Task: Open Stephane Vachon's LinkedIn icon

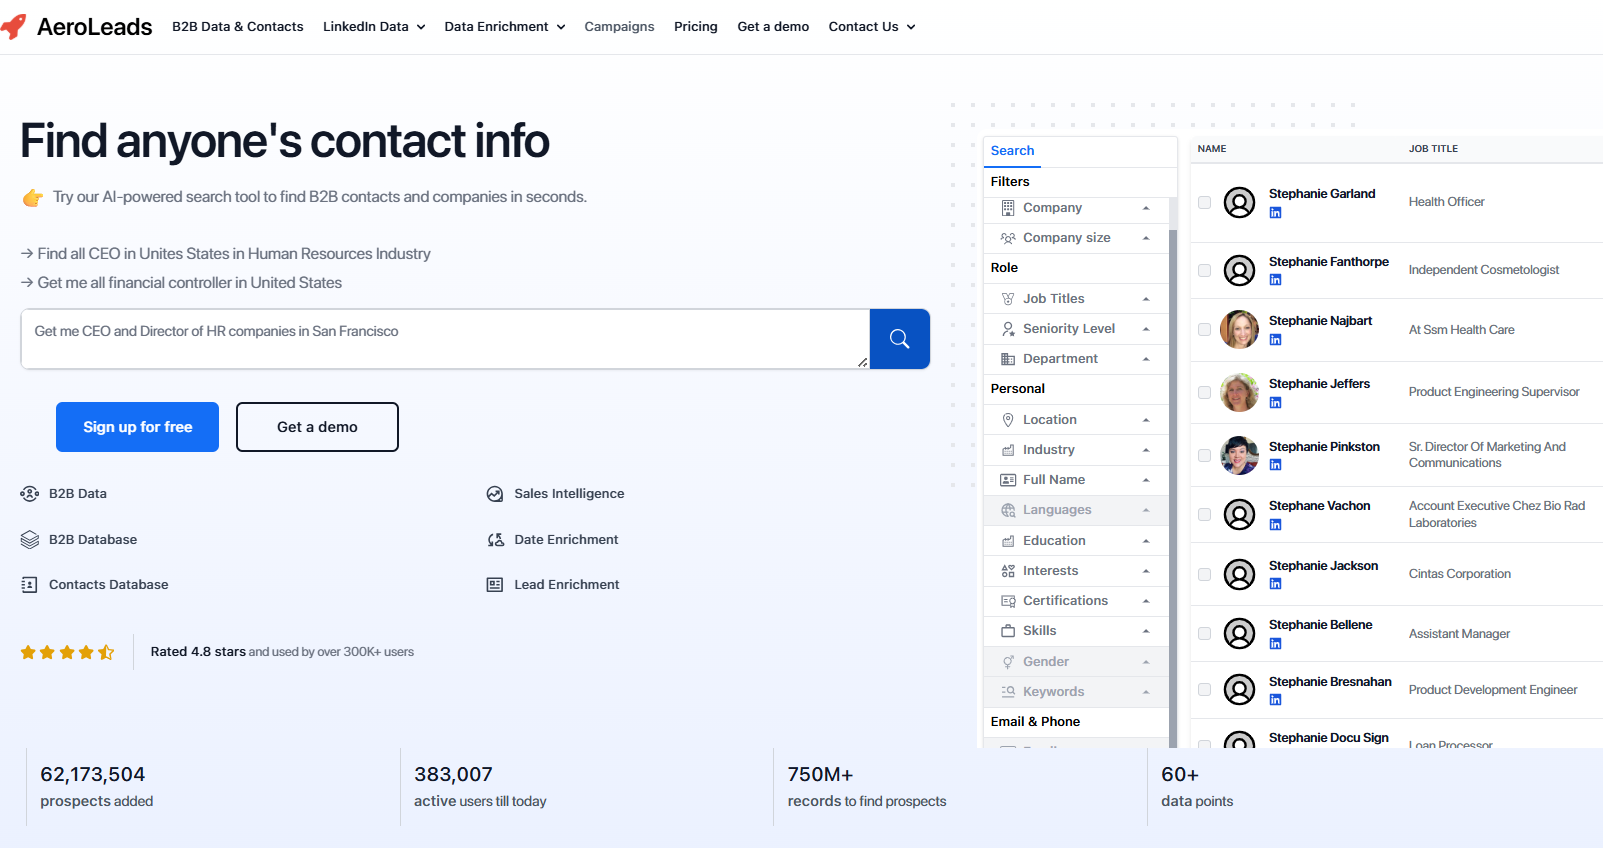Action: 1275,525
